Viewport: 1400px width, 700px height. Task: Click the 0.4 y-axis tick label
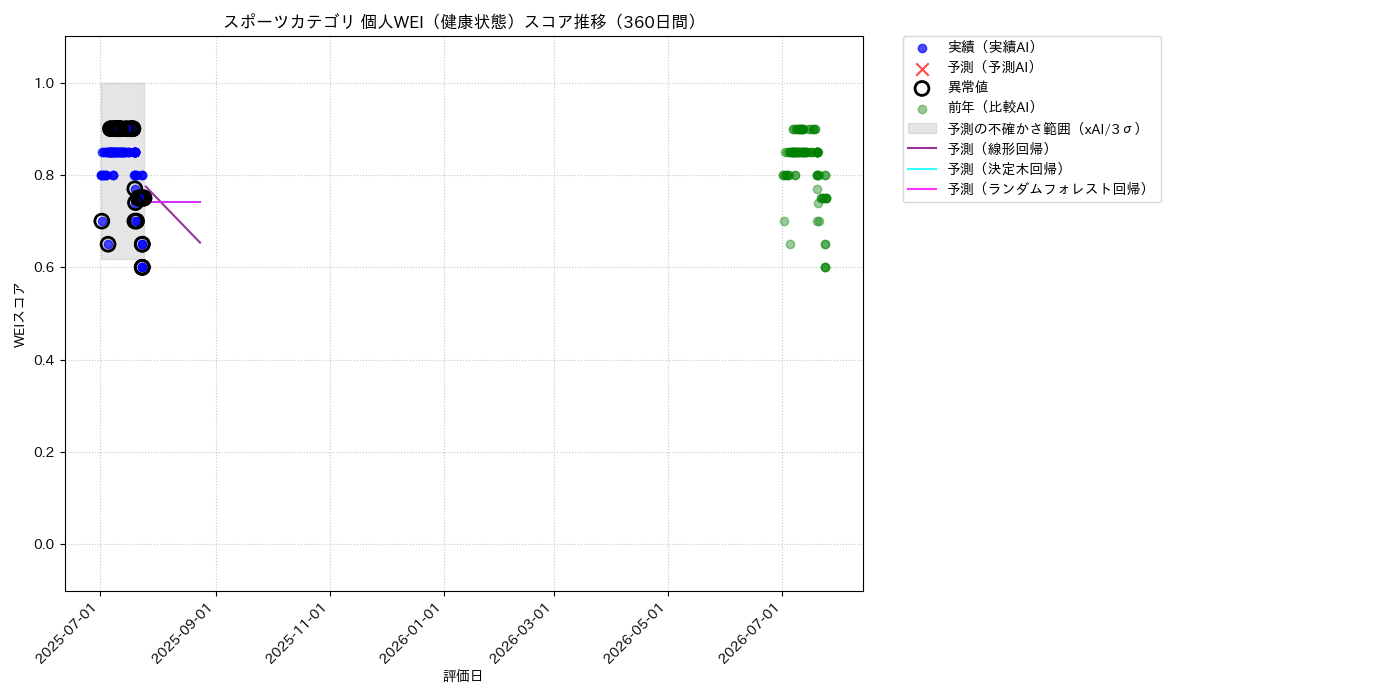[x=43, y=360]
